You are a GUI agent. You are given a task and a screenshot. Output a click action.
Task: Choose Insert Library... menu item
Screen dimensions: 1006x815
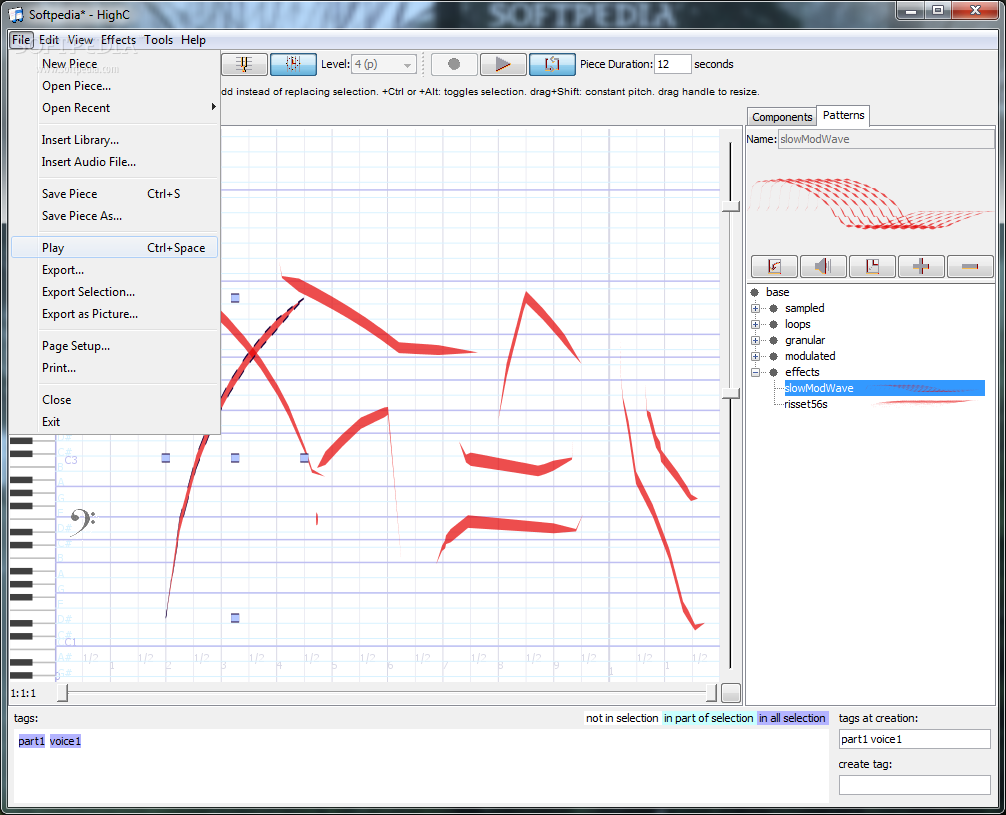[x=114, y=140]
